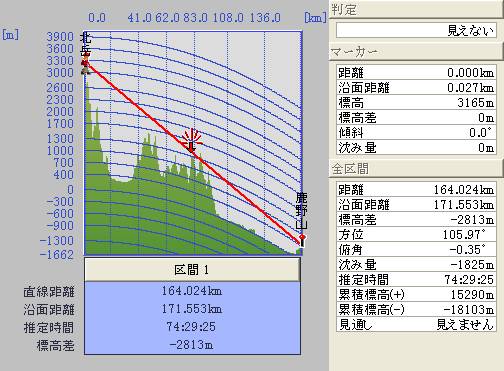The height and width of the screenshot is (371, 504).
Task: Click the 直線距離 164.024km cell
Action: (x=192, y=291)
